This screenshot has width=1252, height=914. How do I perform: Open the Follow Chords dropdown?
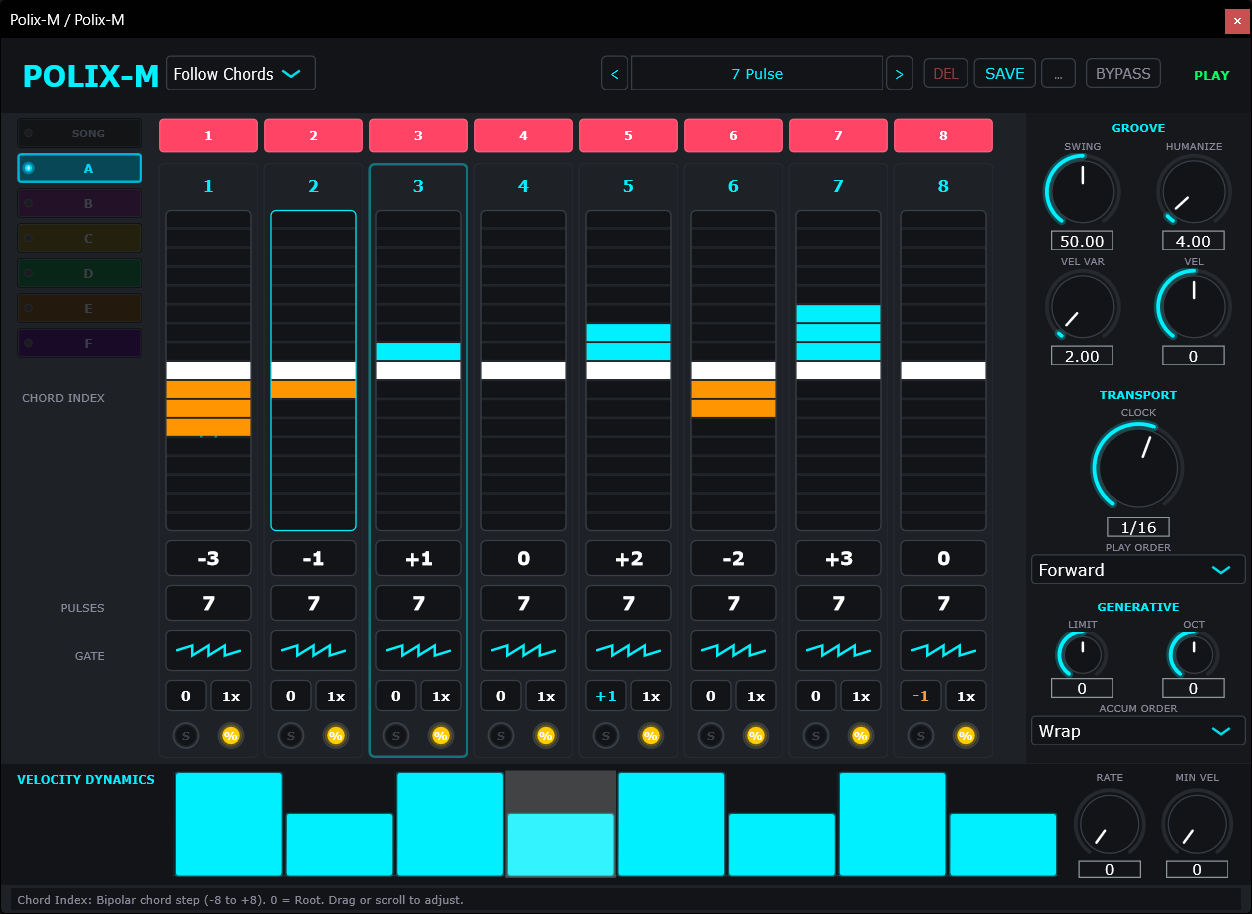240,73
